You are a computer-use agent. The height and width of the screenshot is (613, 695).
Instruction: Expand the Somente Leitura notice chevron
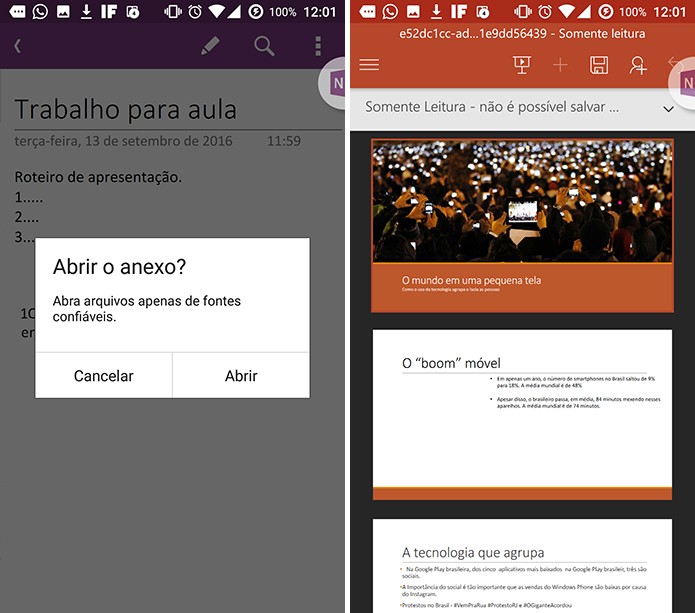tap(668, 109)
